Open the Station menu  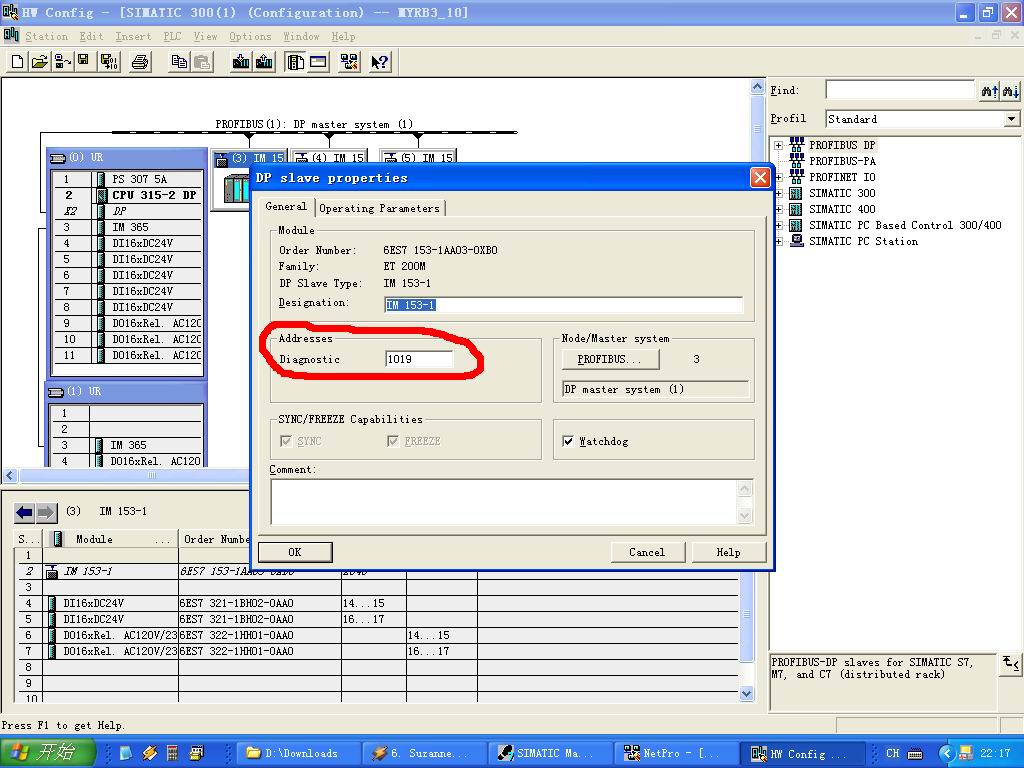[46, 37]
